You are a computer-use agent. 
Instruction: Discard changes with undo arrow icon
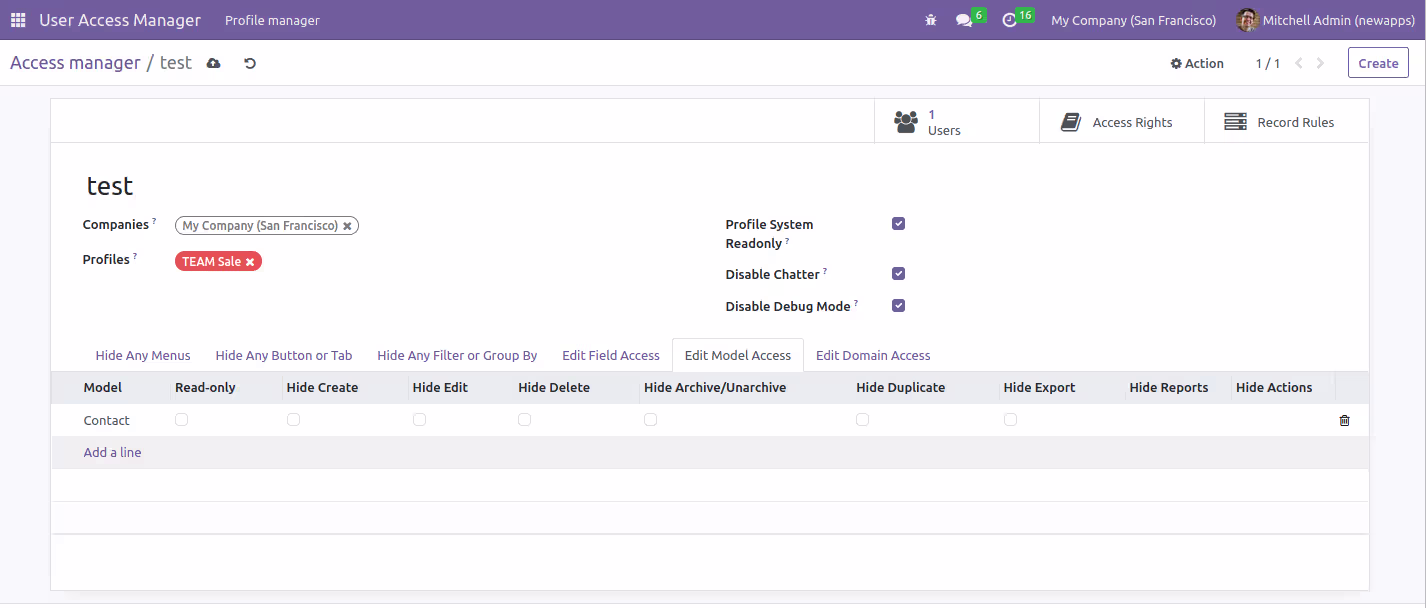250,63
